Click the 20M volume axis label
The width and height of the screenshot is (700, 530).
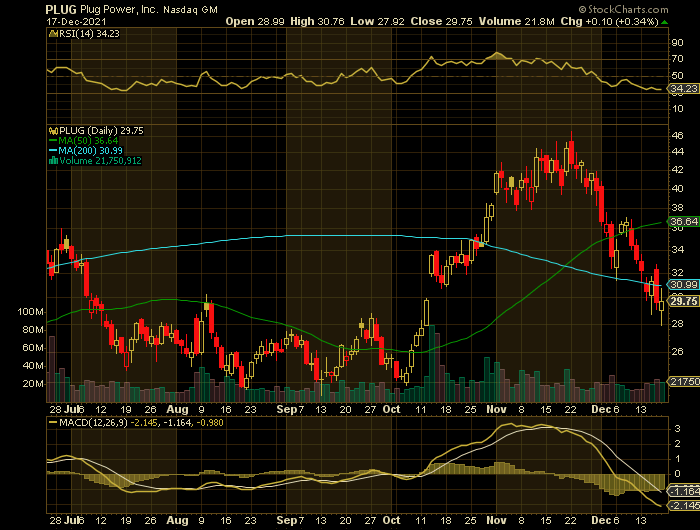point(33,384)
